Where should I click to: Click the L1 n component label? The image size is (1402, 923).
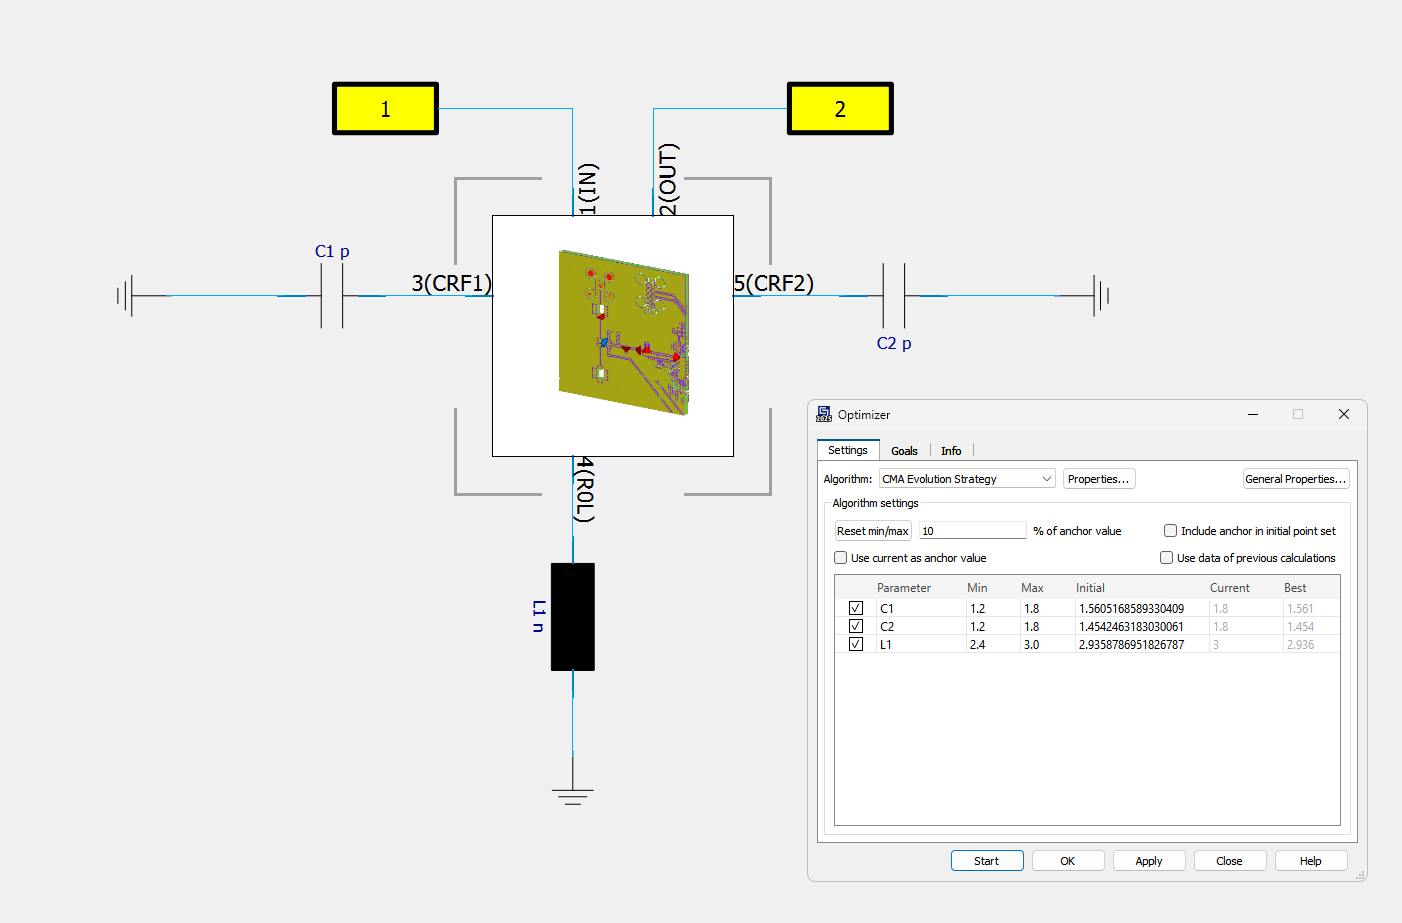[x=539, y=616]
